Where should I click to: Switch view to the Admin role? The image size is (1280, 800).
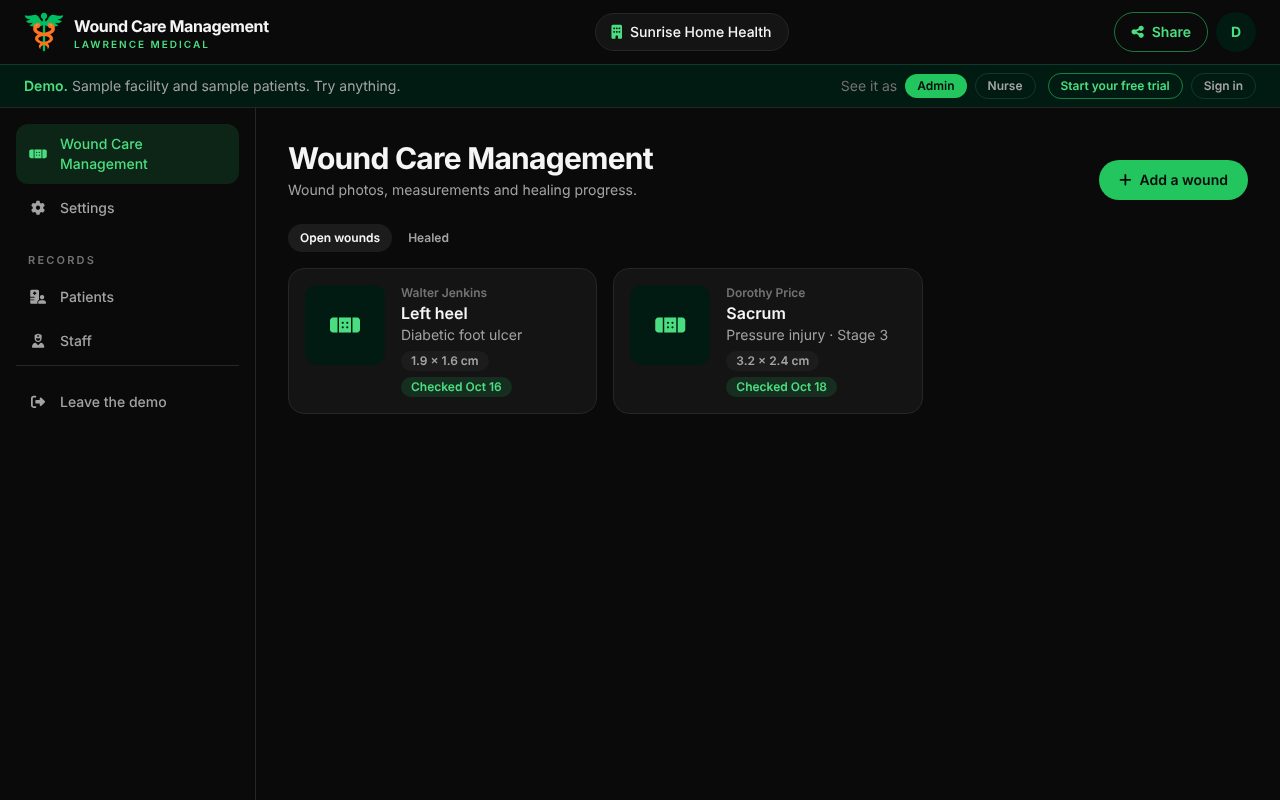(x=936, y=86)
